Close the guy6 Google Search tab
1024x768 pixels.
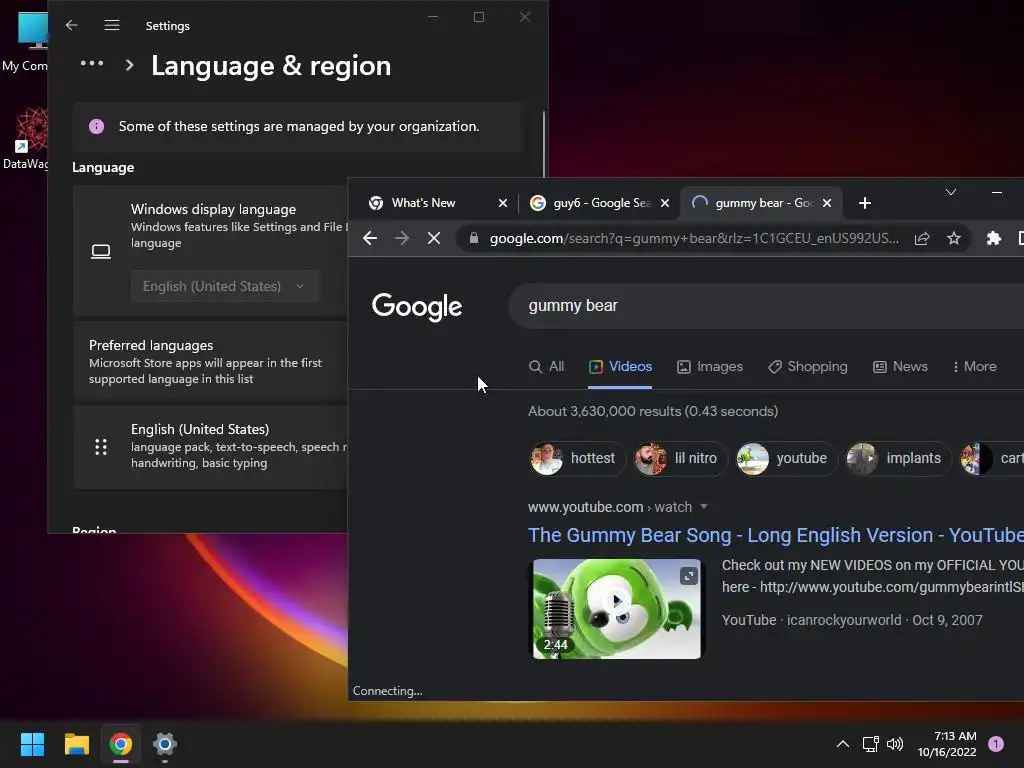click(x=665, y=203)
